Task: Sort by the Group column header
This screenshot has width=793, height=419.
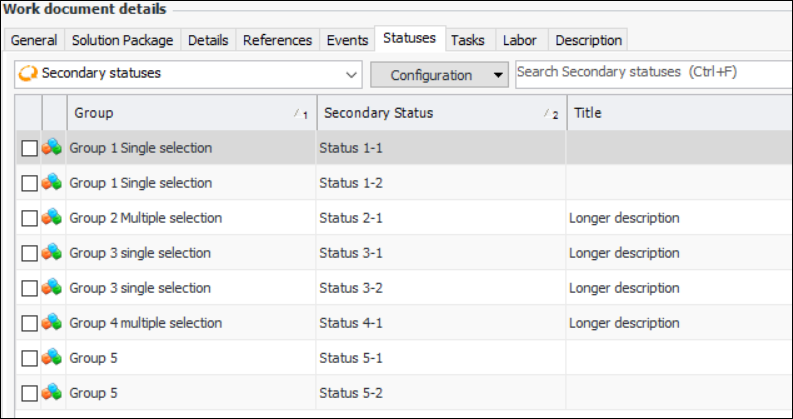Action: [x=190, y=113]
